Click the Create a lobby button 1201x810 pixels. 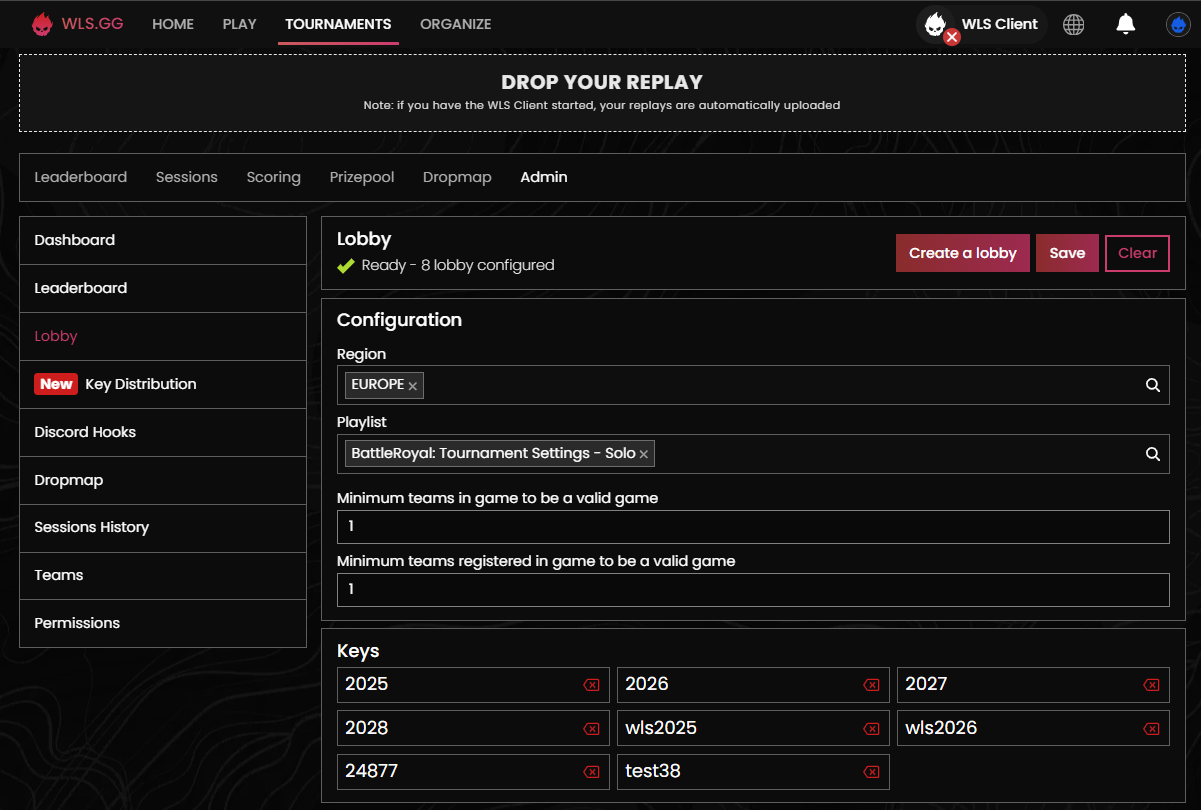coord(962,252)
